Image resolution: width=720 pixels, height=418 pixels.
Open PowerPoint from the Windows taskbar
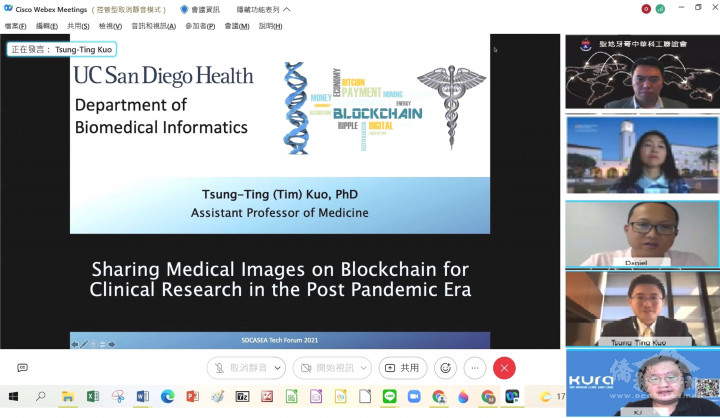click(x=192, y=397)
